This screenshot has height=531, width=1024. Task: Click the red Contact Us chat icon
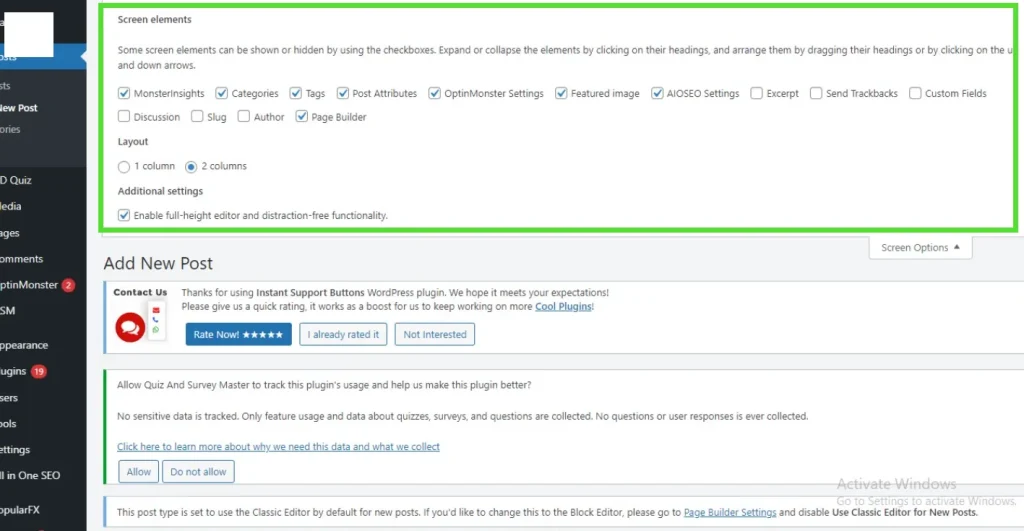click(129, 327)
